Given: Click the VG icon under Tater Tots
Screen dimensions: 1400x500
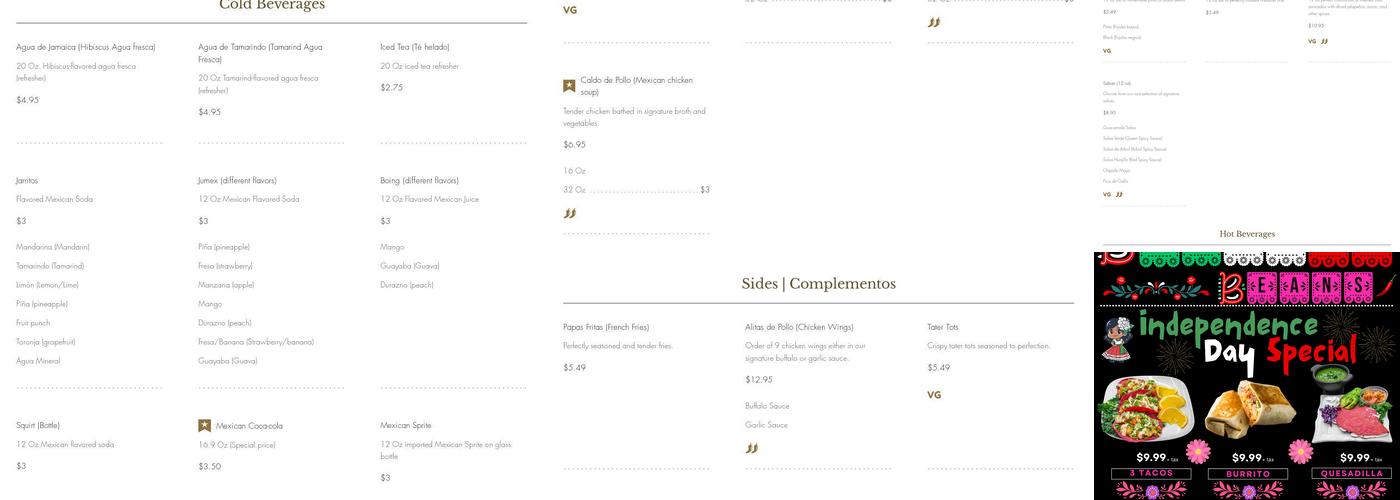Looking at the screenshot, I should [934, 395].
